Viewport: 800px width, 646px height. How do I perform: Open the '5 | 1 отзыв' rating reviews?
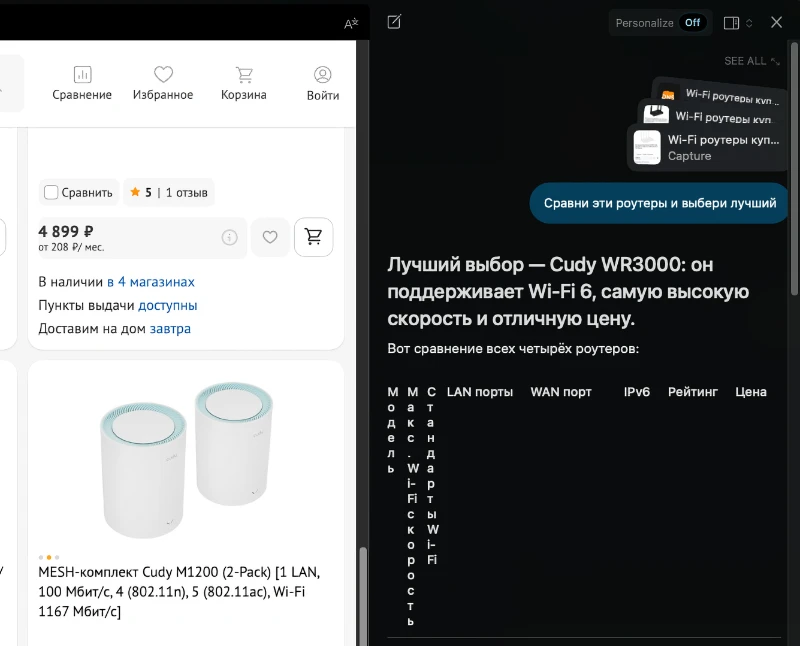click(169, 192)
